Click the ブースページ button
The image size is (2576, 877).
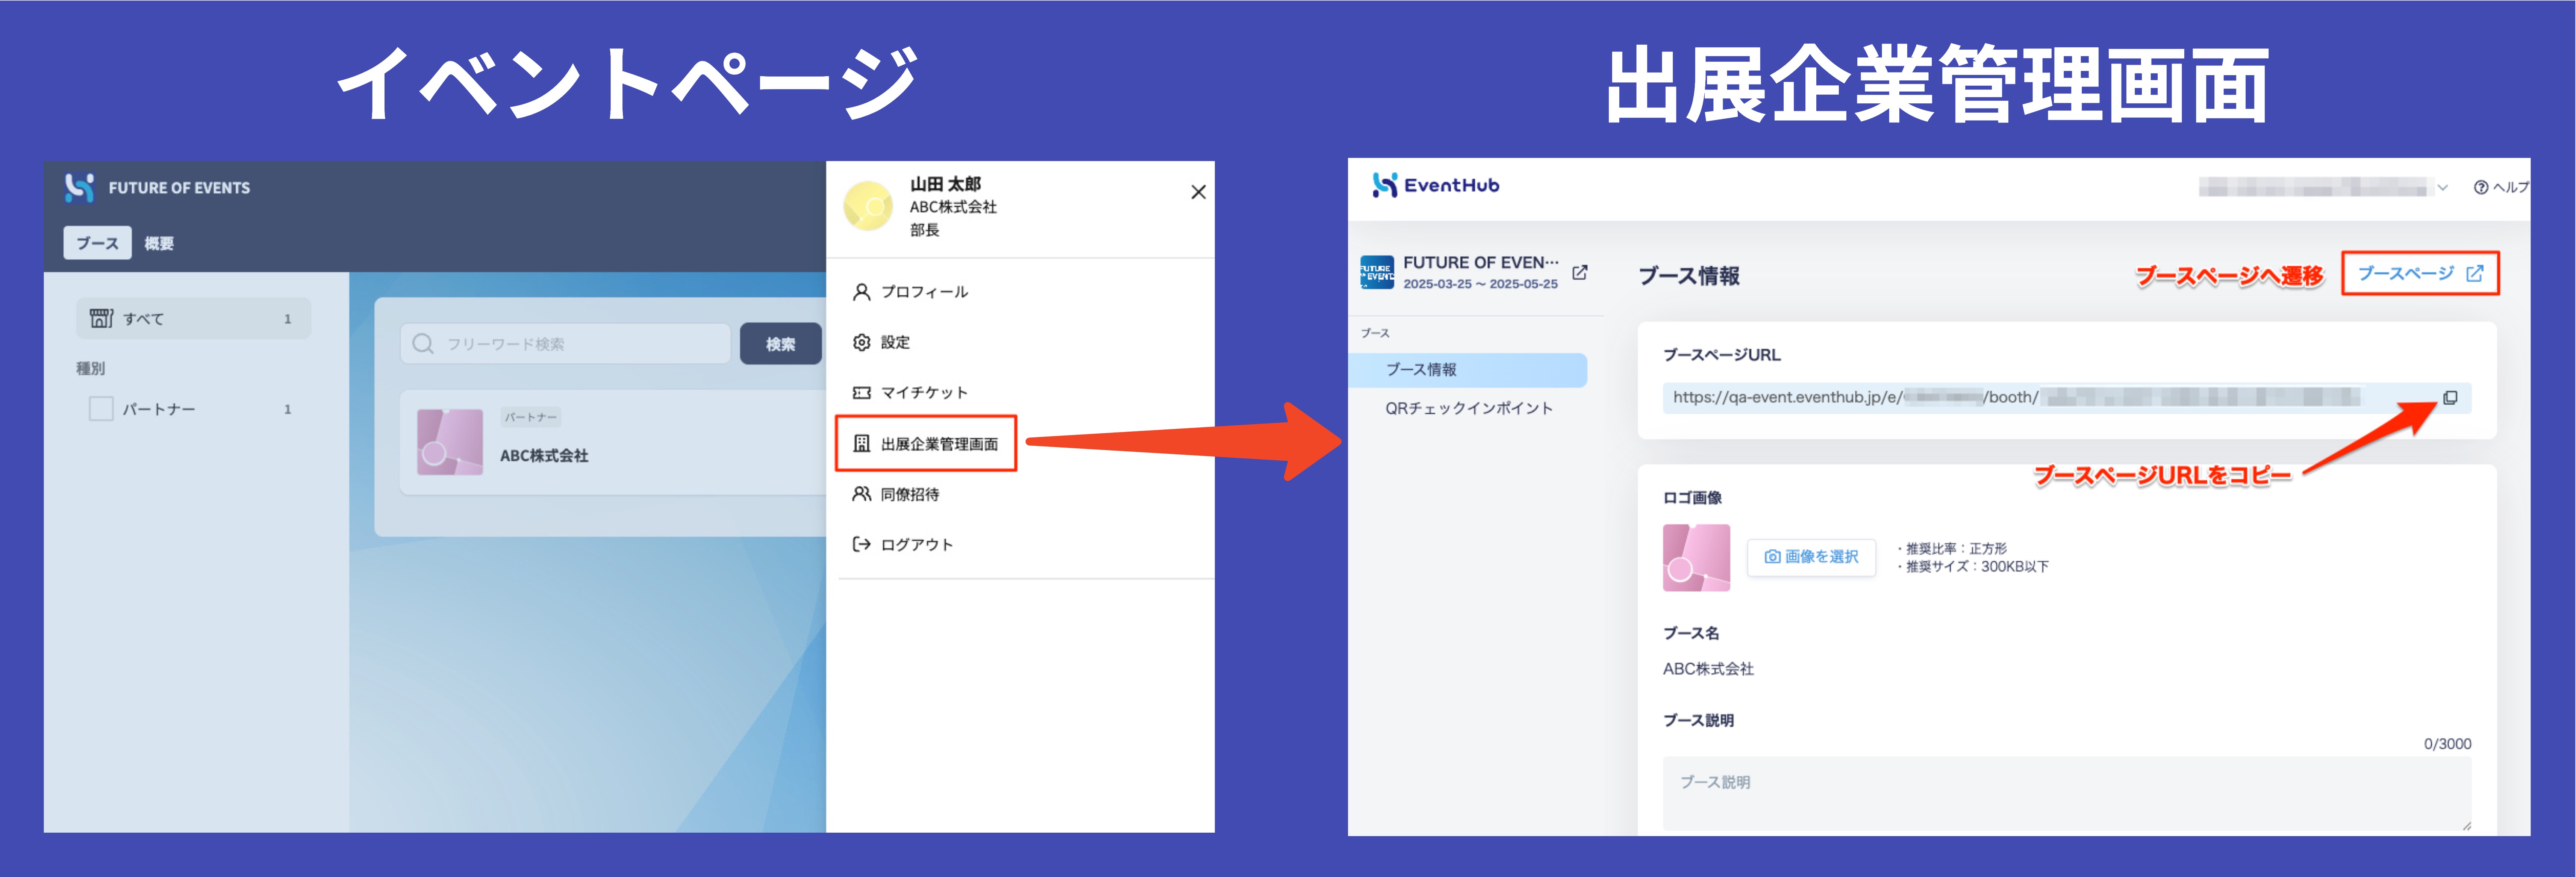click(2420, 274)
